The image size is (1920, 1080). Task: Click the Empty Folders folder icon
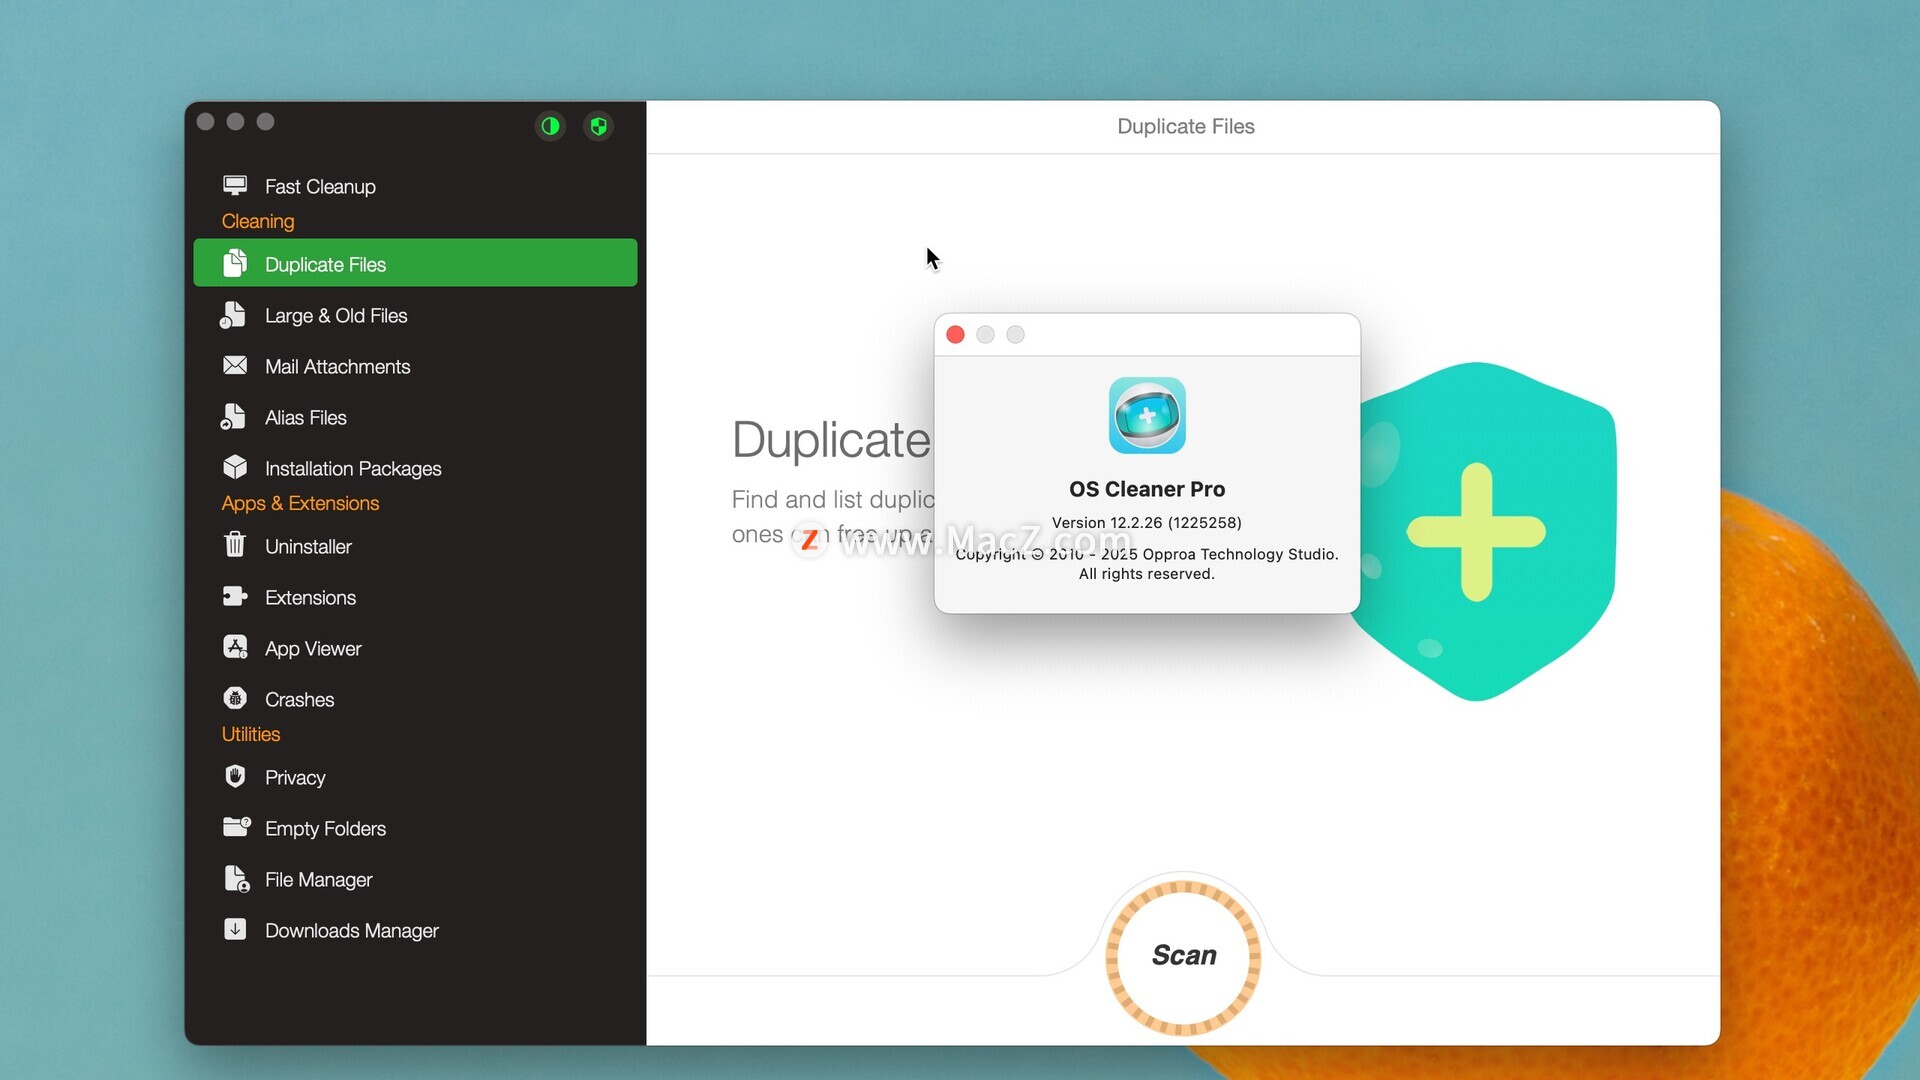(x=237, y=826)
